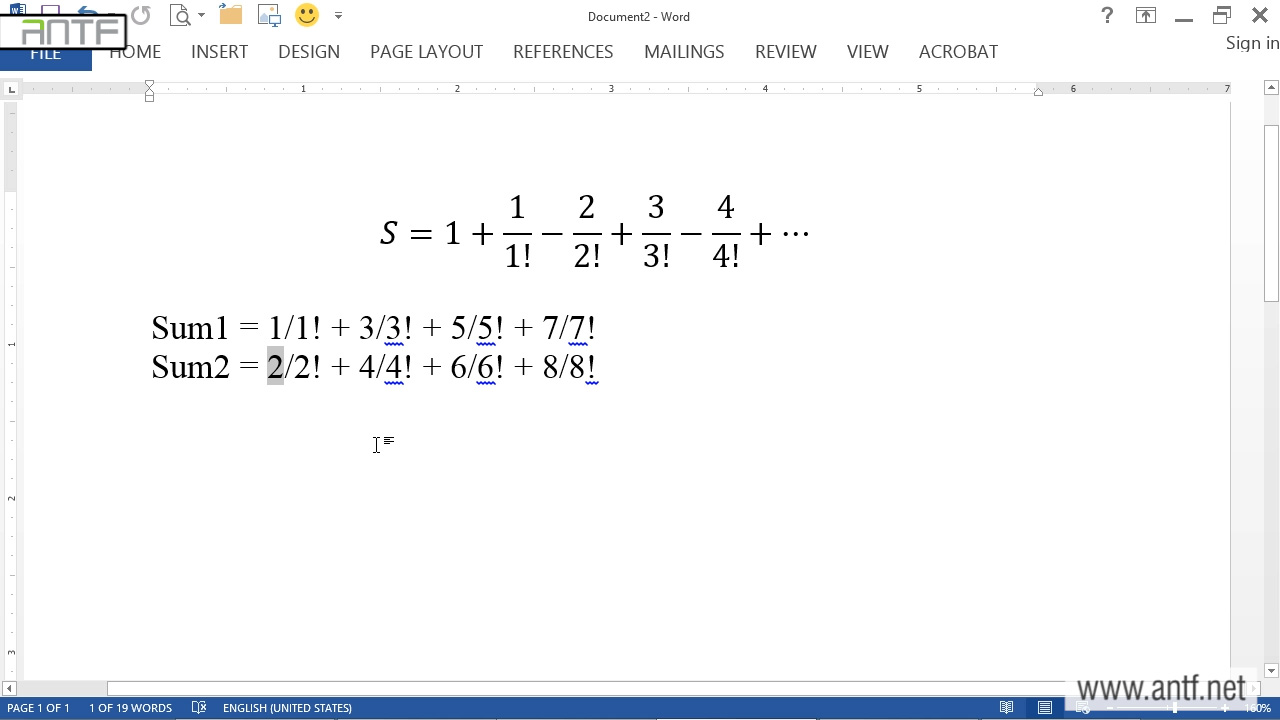Click the picture with monitor icon
Viewport: 1280px width, 720px height.
(269, 16)
